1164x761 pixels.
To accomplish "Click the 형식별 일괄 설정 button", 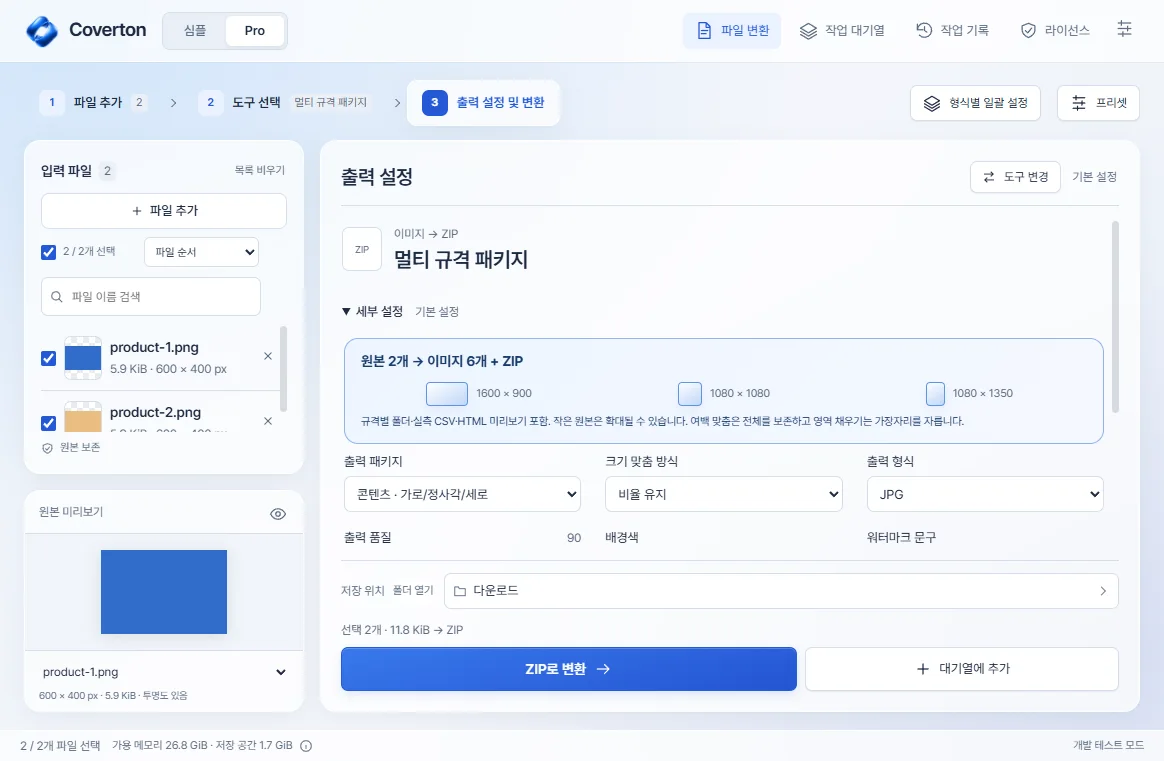I will click(x=975, y=103).
